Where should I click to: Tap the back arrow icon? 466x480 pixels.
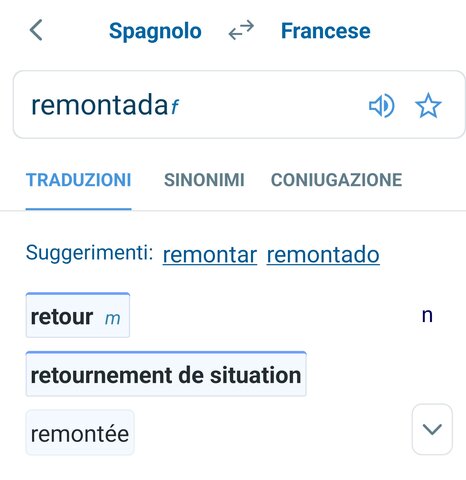(36, 30)
